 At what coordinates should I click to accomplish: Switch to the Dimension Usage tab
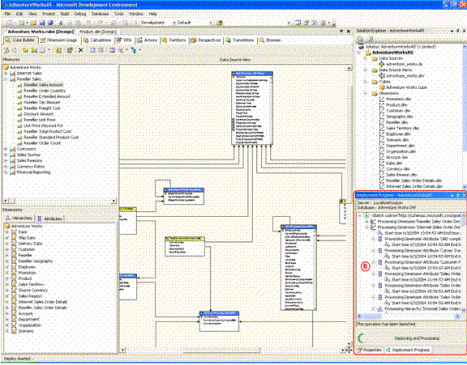click(x=59, y=40)
